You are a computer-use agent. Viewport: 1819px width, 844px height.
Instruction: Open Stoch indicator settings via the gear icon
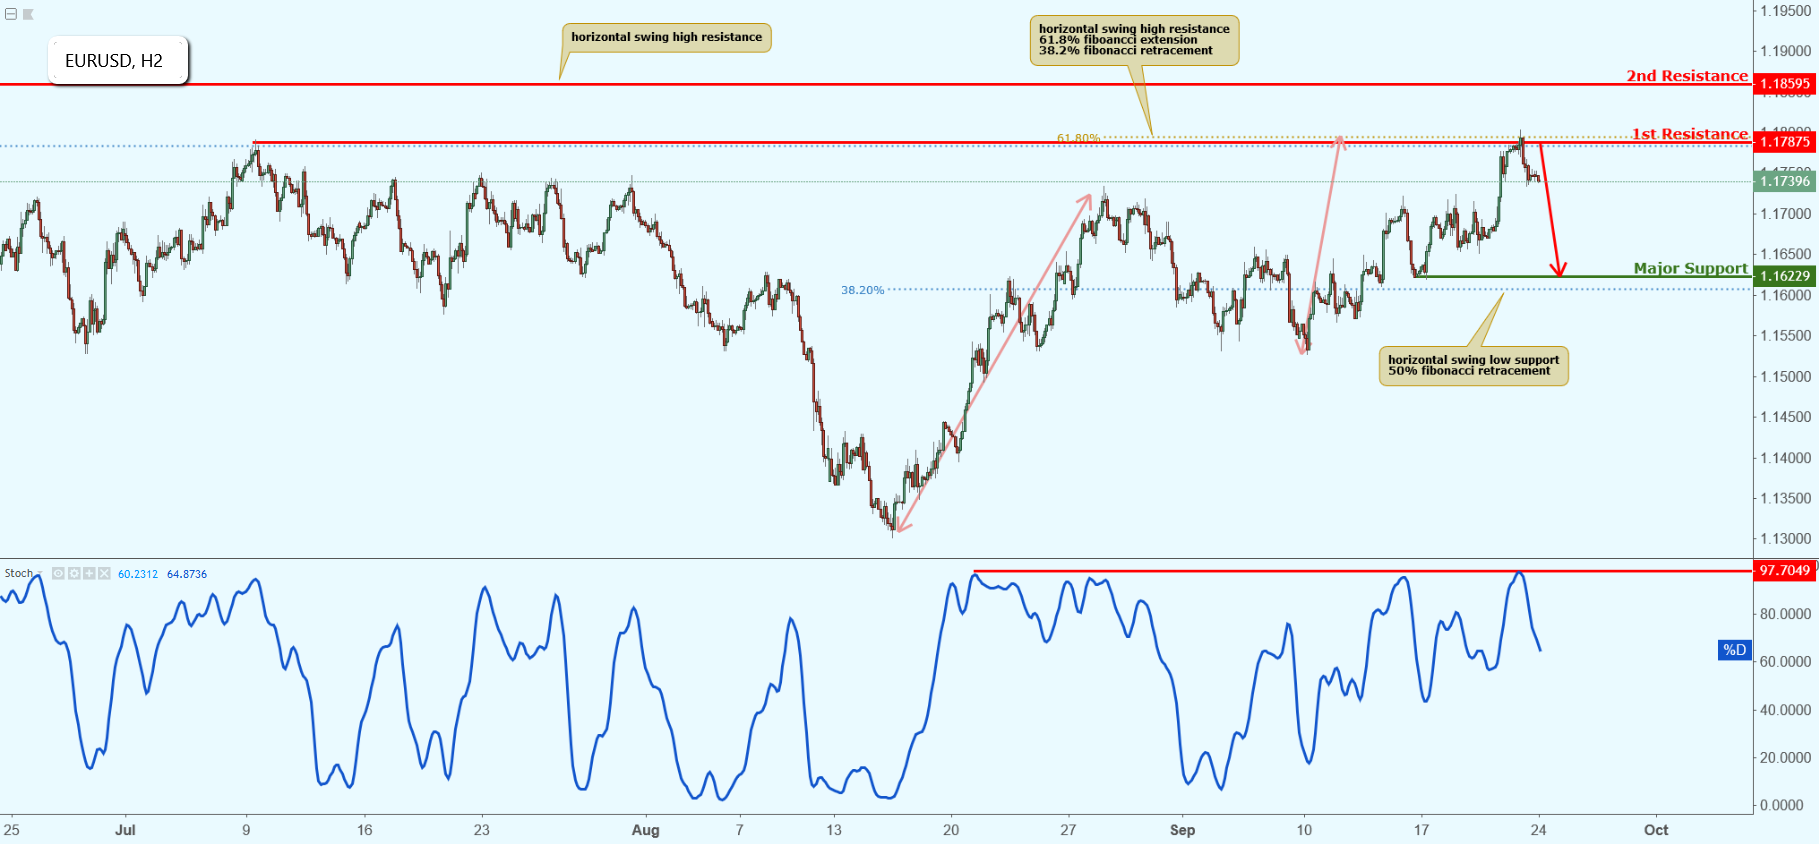(x=74, y=574)
